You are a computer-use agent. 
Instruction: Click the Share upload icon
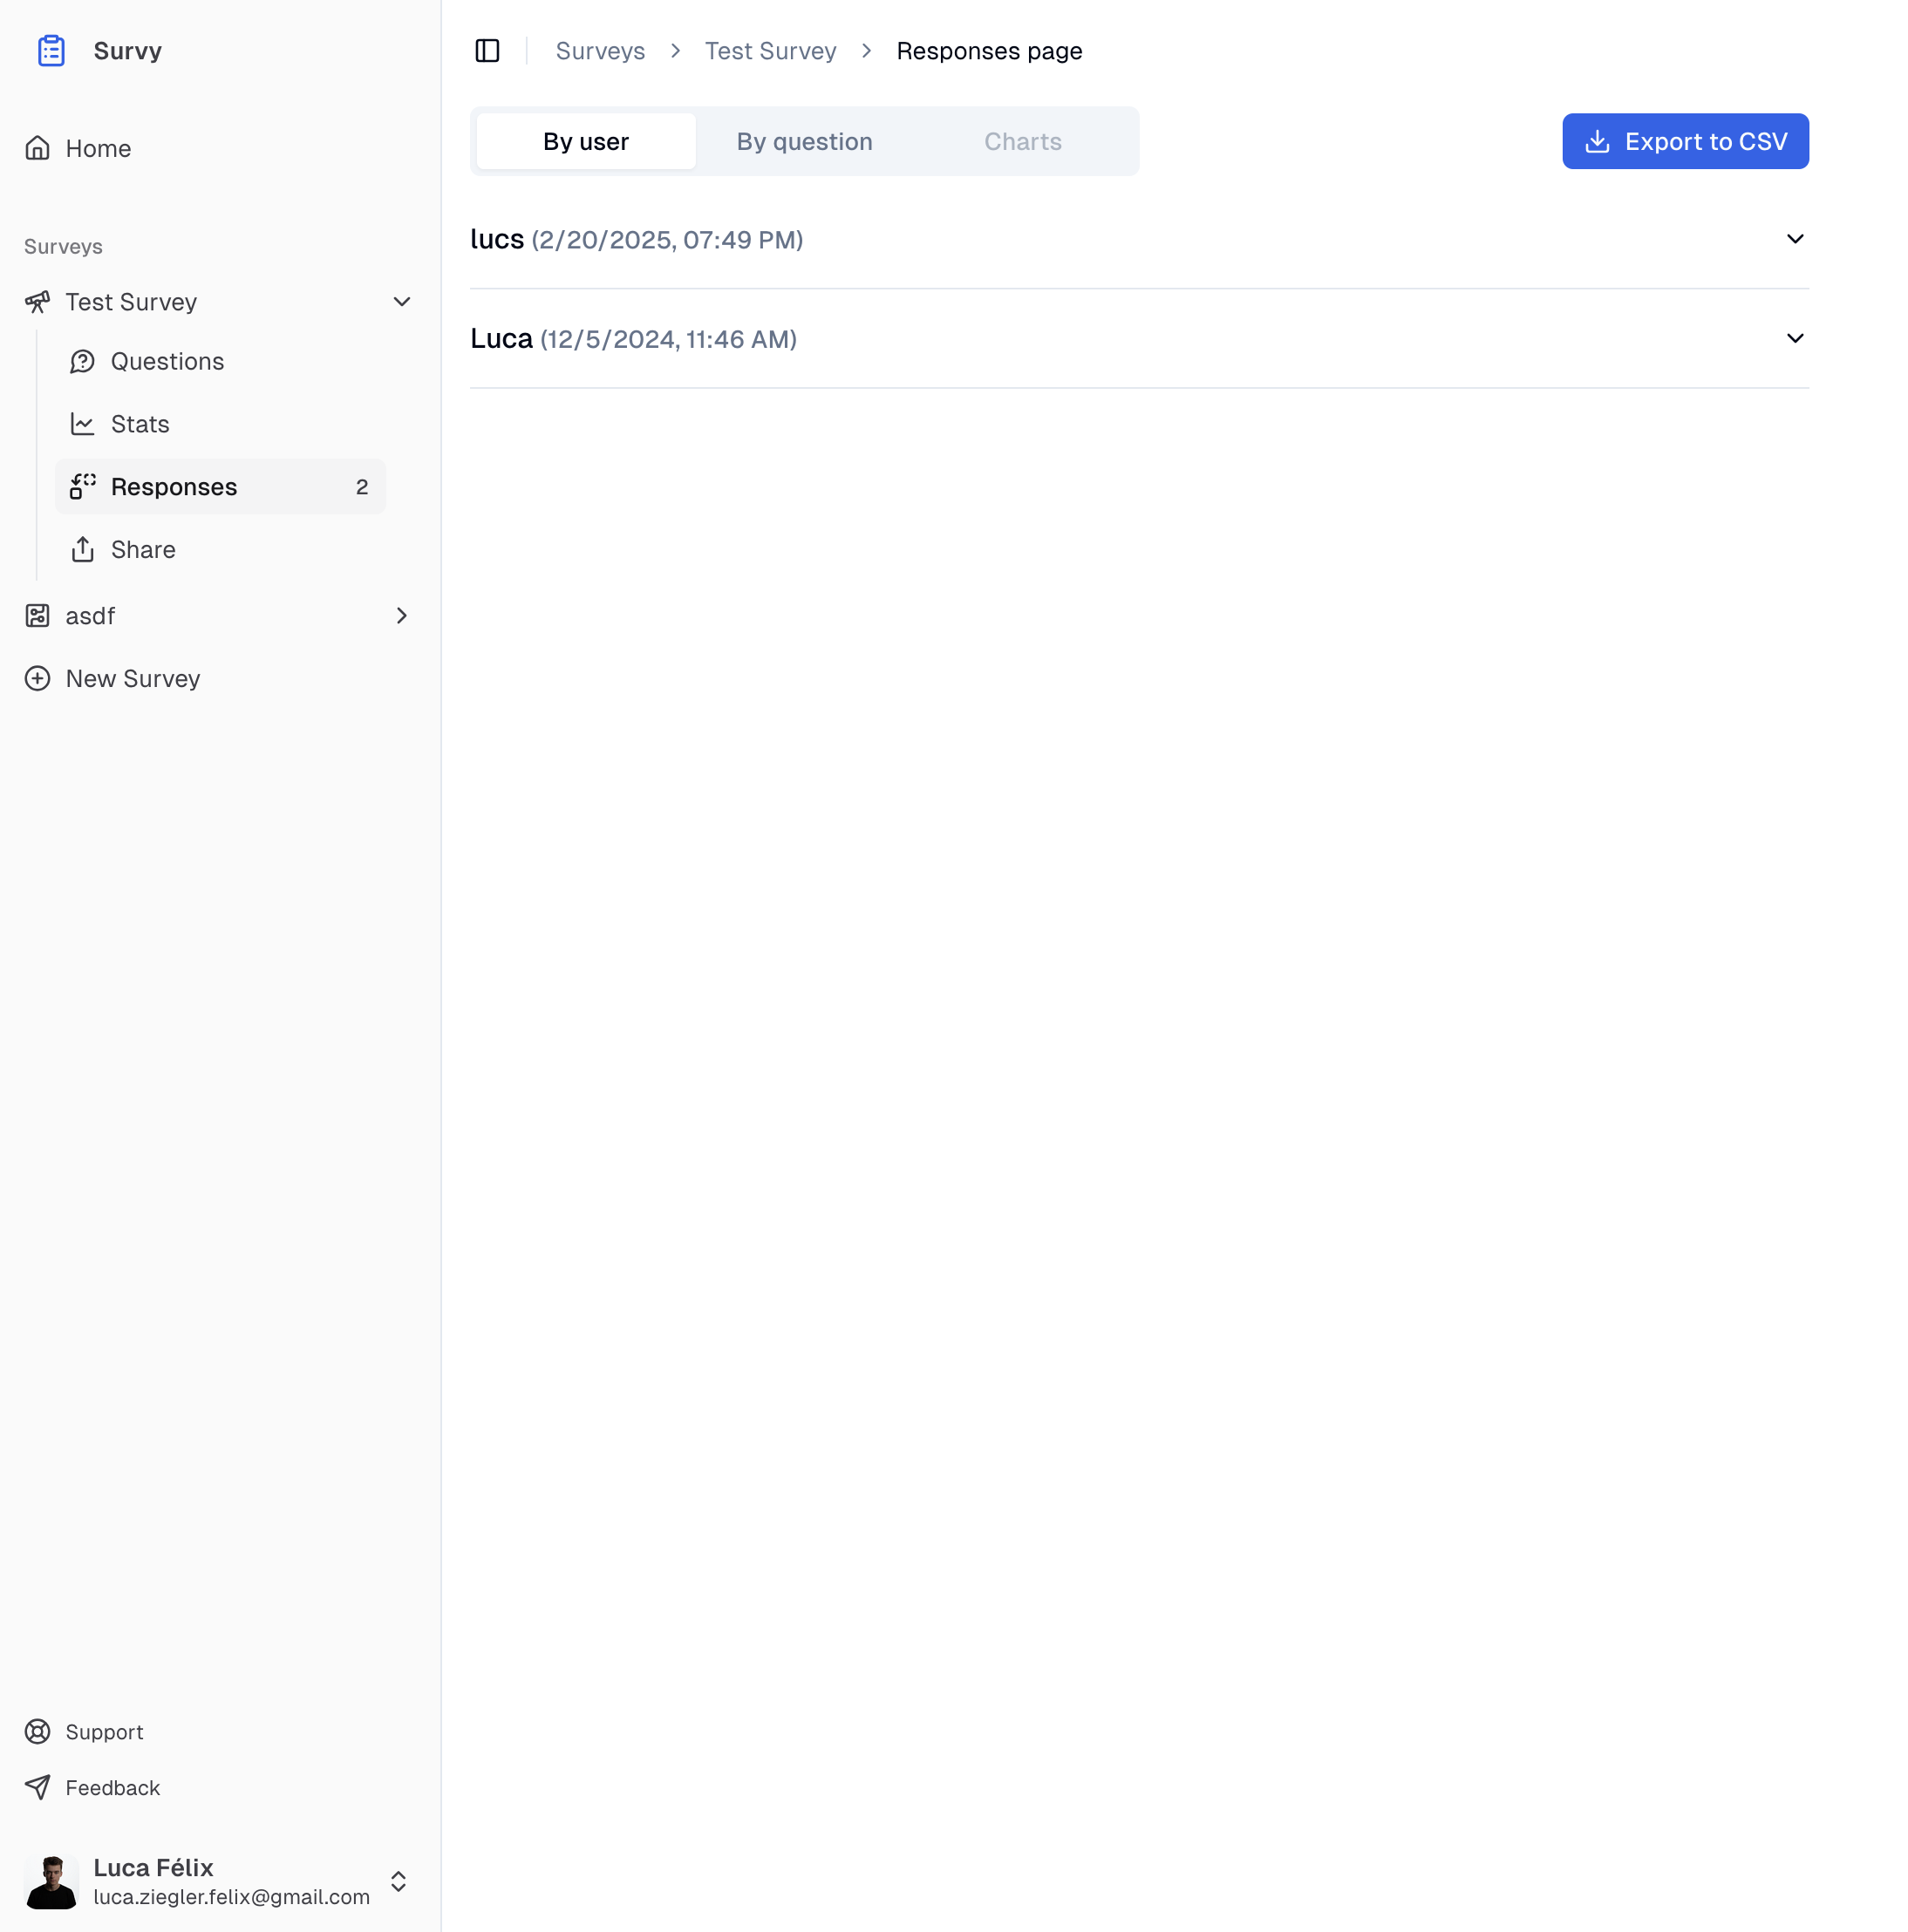pyautogui.click(x=83, y=549)
